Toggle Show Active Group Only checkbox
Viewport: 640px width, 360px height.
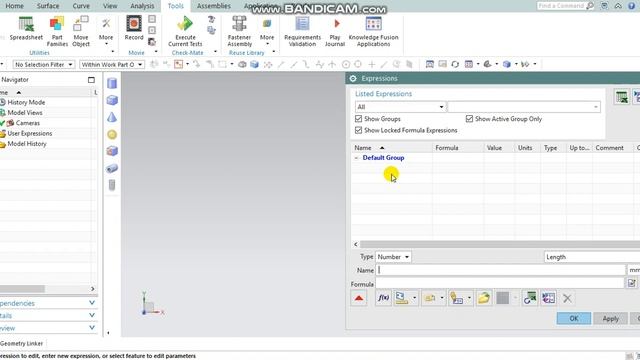pyautogui.click(x=469, y=119)
